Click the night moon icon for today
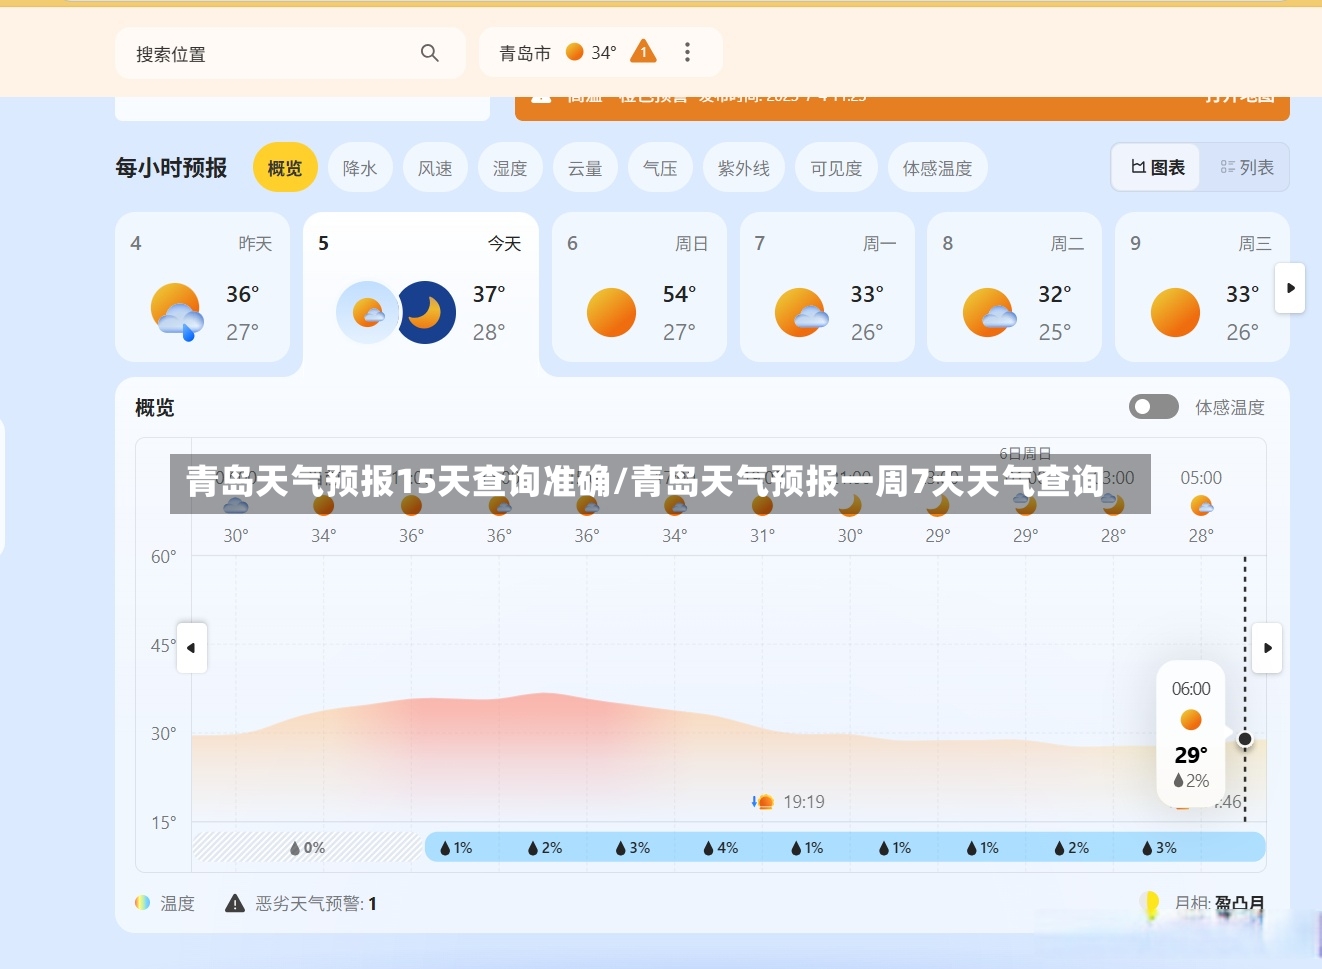 (x=426, y=313)
